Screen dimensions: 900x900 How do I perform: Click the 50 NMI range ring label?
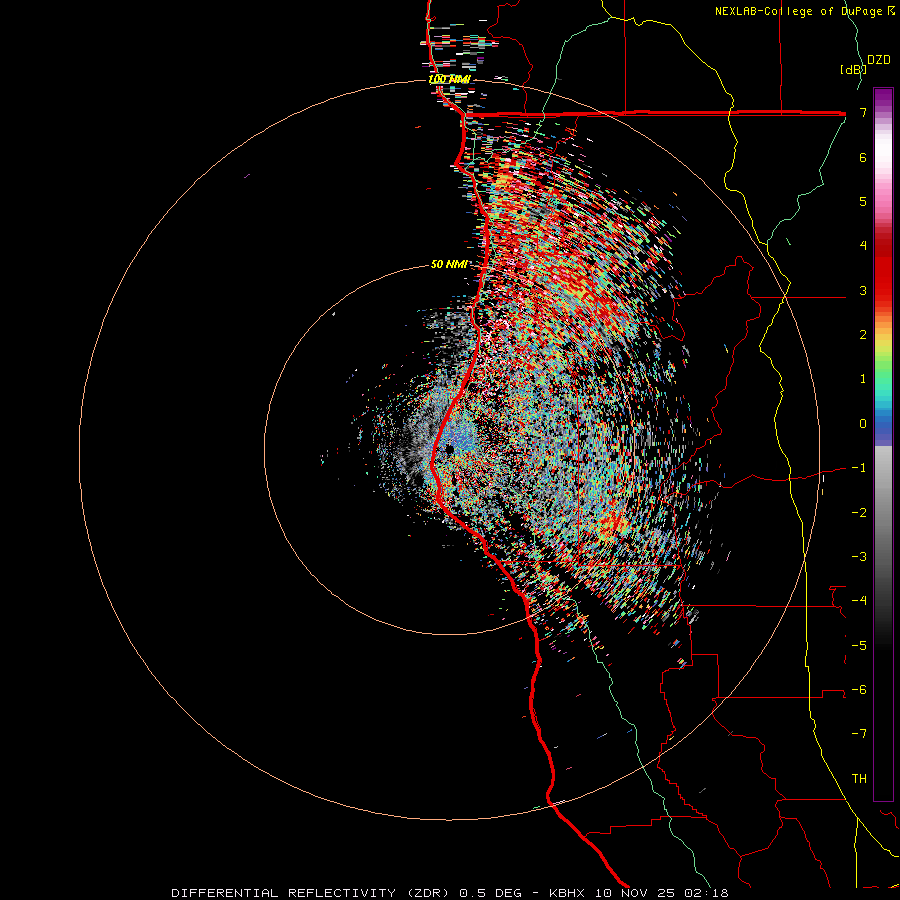tap(449, 264)
